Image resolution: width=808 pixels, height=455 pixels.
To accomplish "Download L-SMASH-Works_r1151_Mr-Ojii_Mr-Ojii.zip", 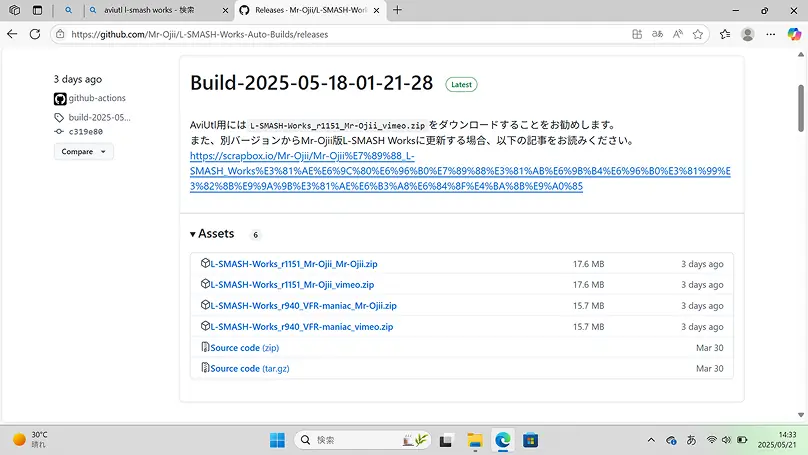I will point(294,264).
